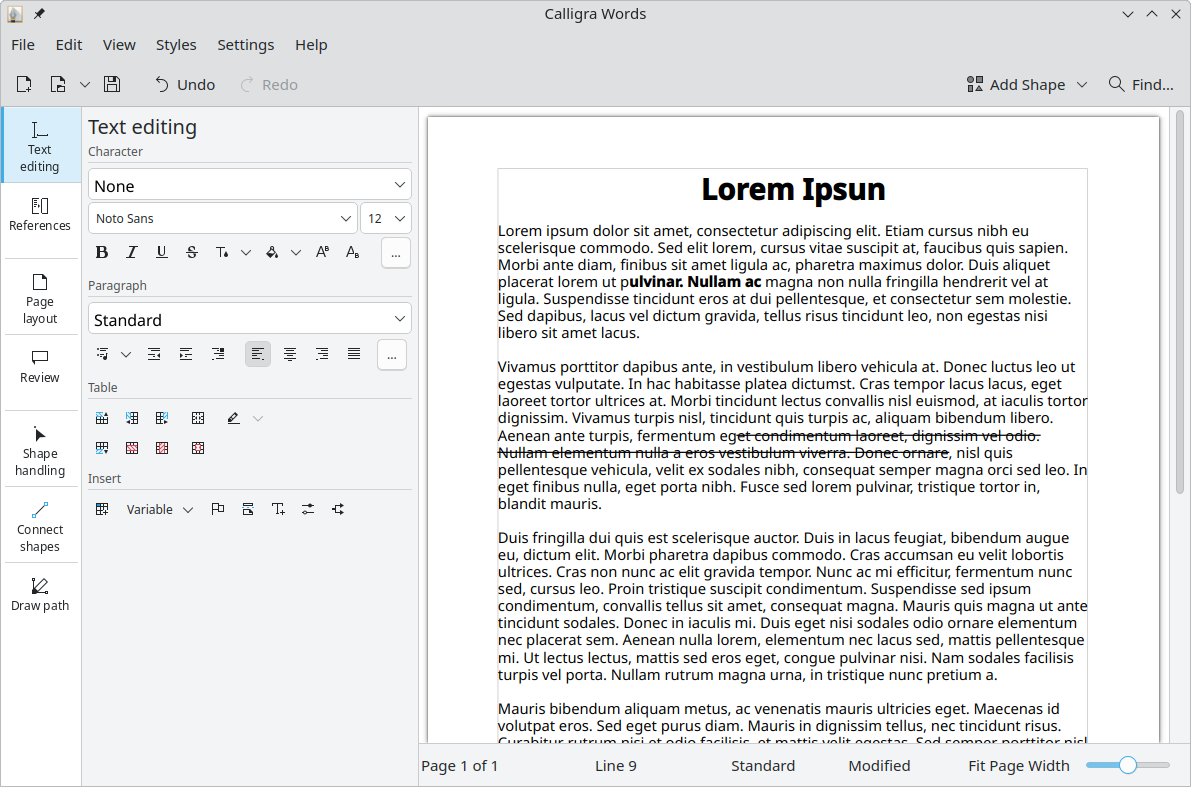Open the Noto Sans font dropdown

click(x=222, y=219)
